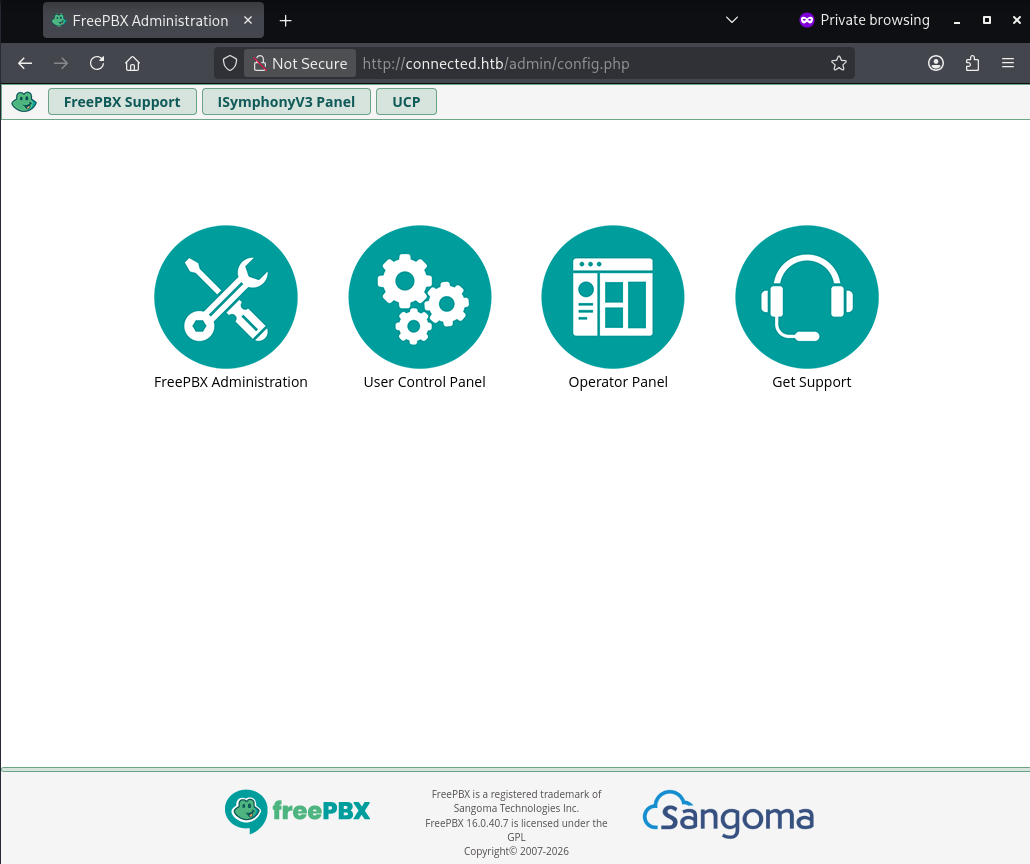Click the Operator Panel label
The image size is (1030, 864).
(618, 382)
